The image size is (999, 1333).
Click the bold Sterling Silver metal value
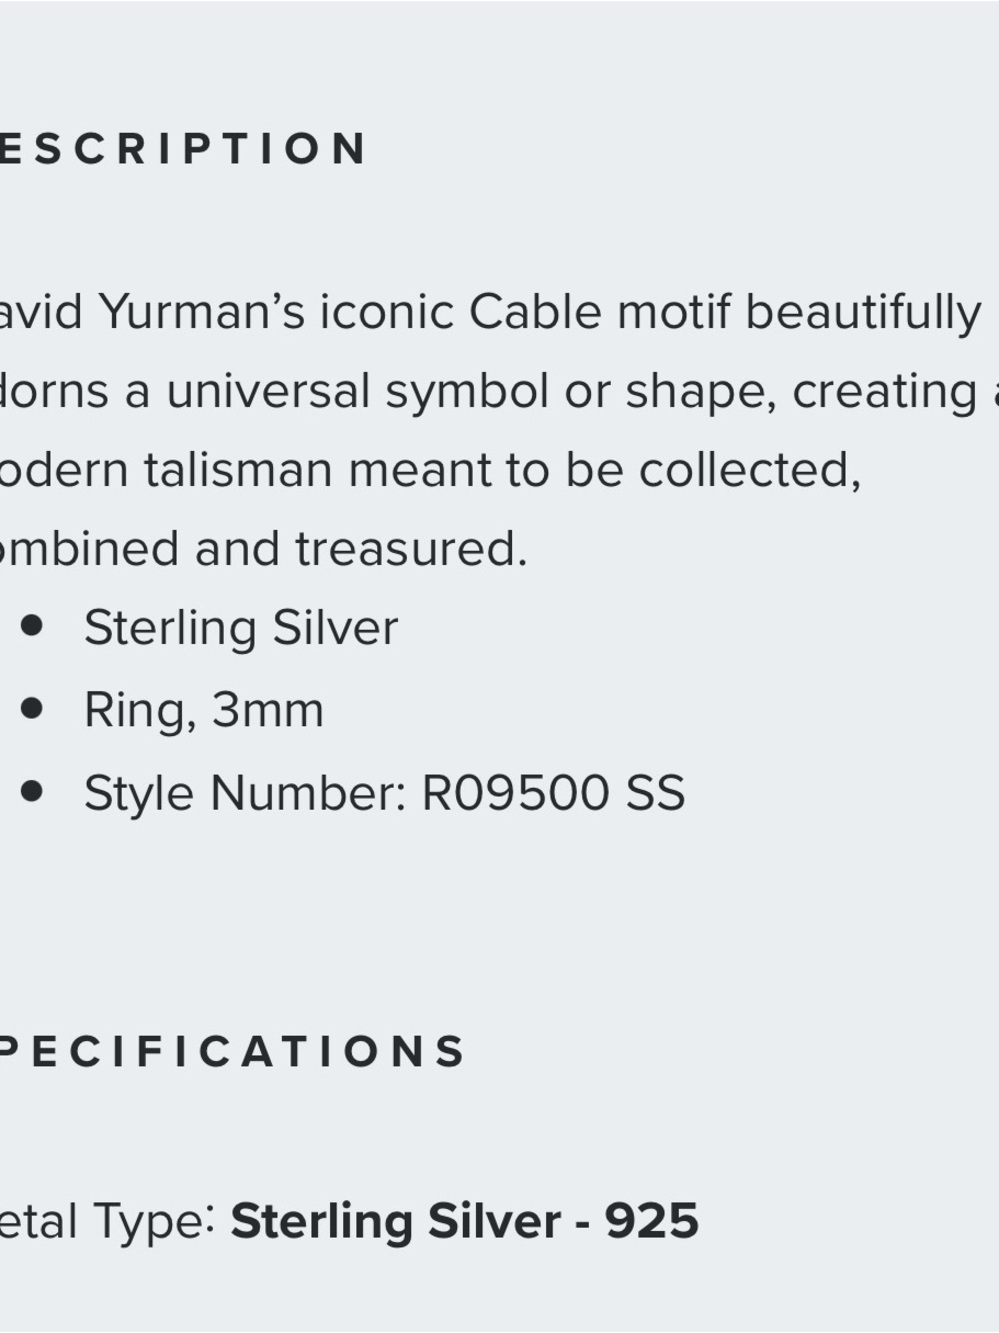(395, 1222)
